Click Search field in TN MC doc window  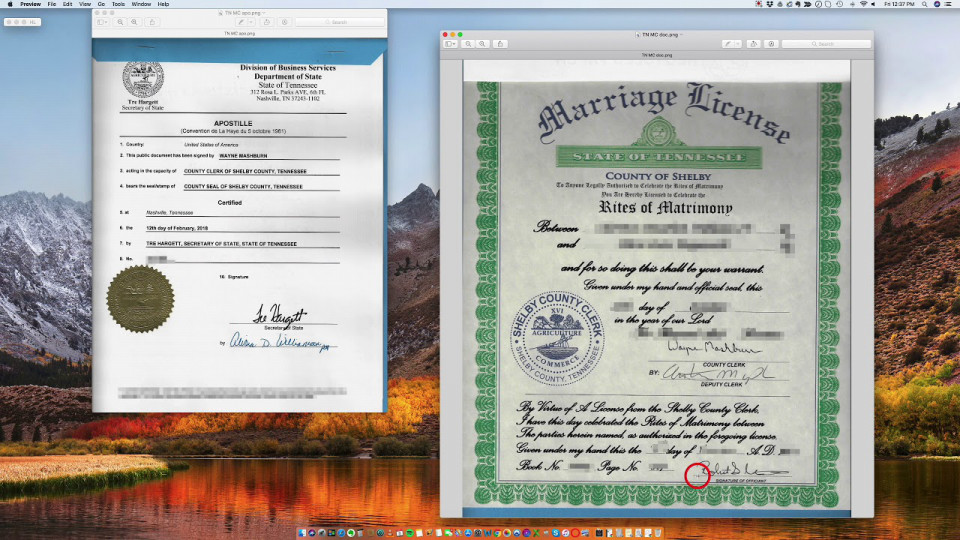[x=826, y=44]
